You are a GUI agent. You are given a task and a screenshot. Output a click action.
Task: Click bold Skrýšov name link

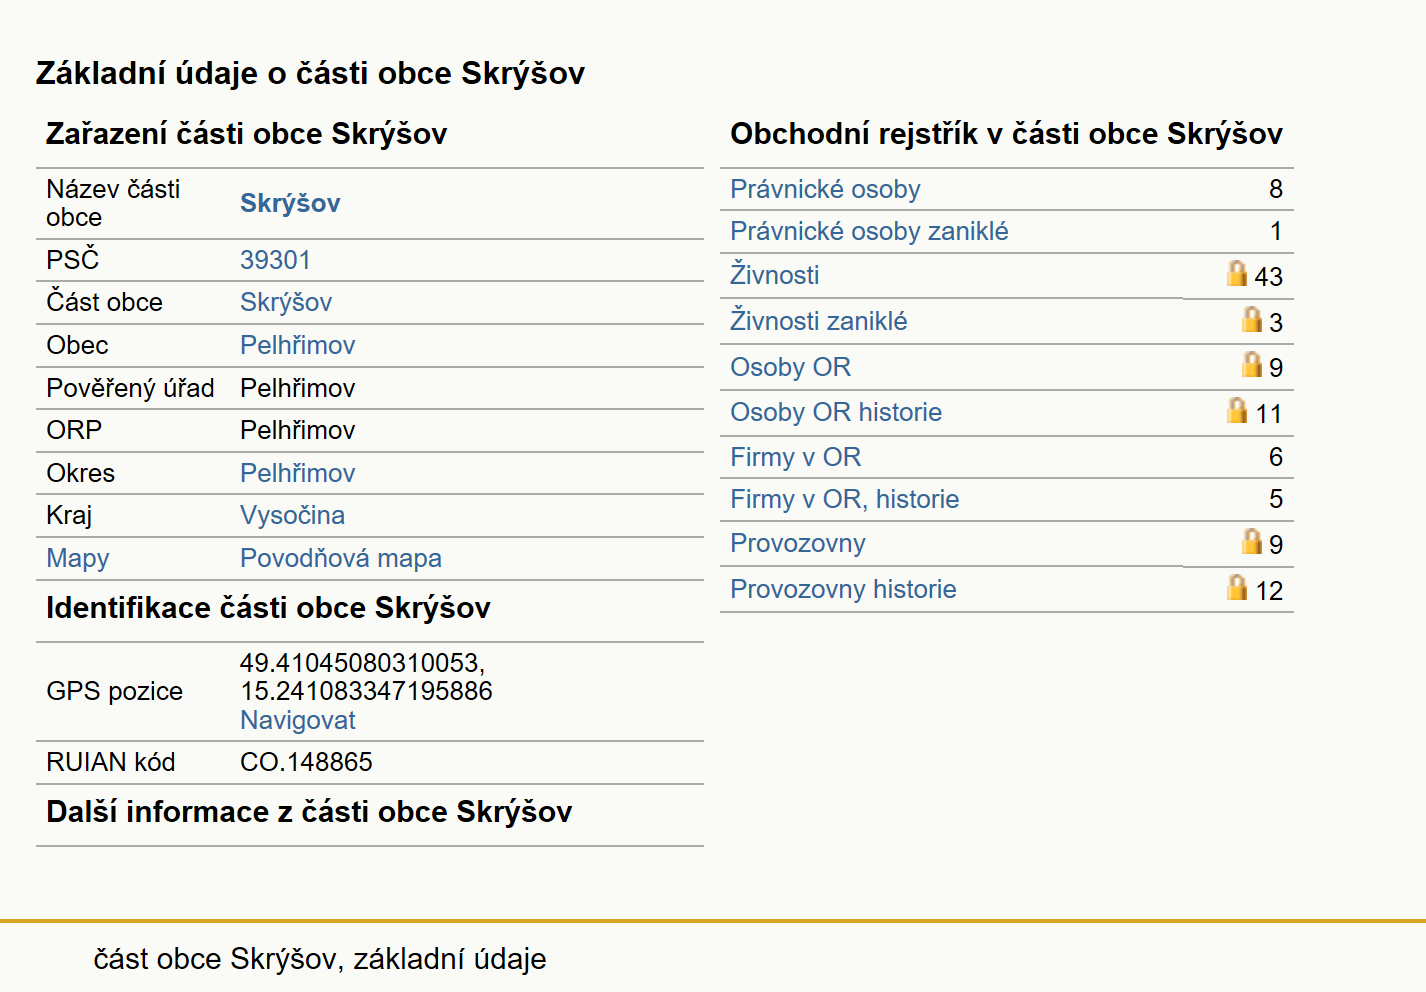click(290, 203)
